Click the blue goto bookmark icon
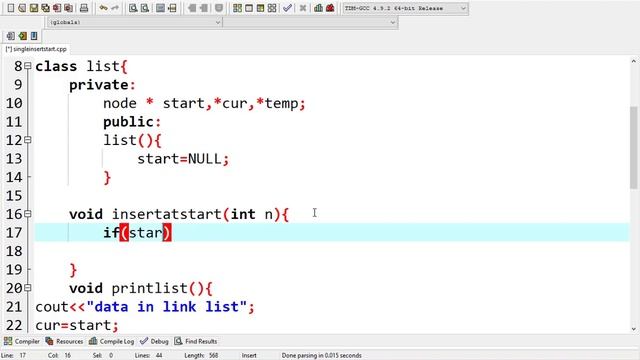Image resolution: width=640 pixels, height=360 pixels. click(x=34, y=36)
